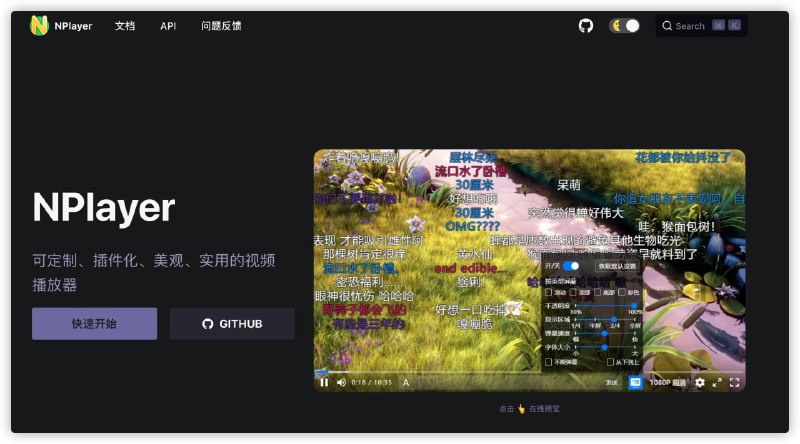Image resolution: width=800 pixels, height=444 pixels.
Task: Click the 快速开始 button
Action: click(94, 324)
